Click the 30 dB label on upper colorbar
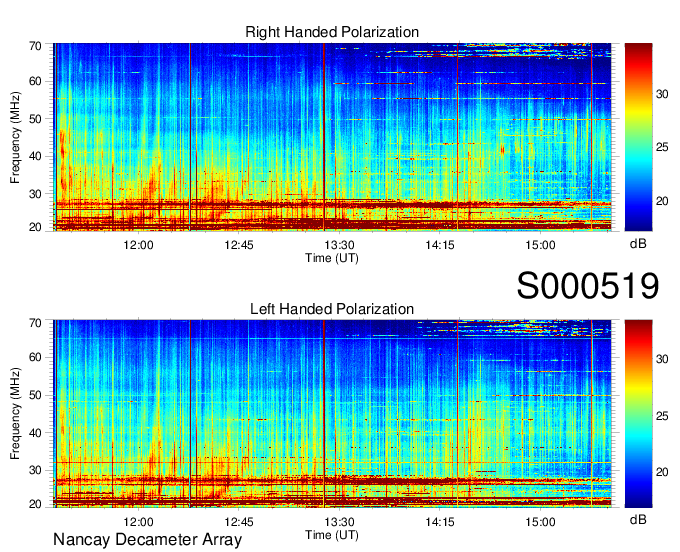The image size is (680, 552). point(662,94)
